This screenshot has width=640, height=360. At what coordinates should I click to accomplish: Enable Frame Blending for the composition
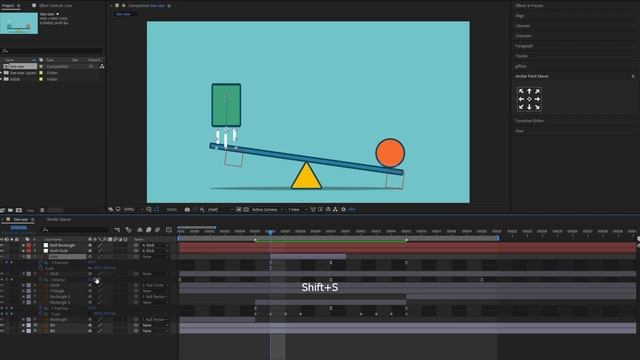click(x=149, y=230)
